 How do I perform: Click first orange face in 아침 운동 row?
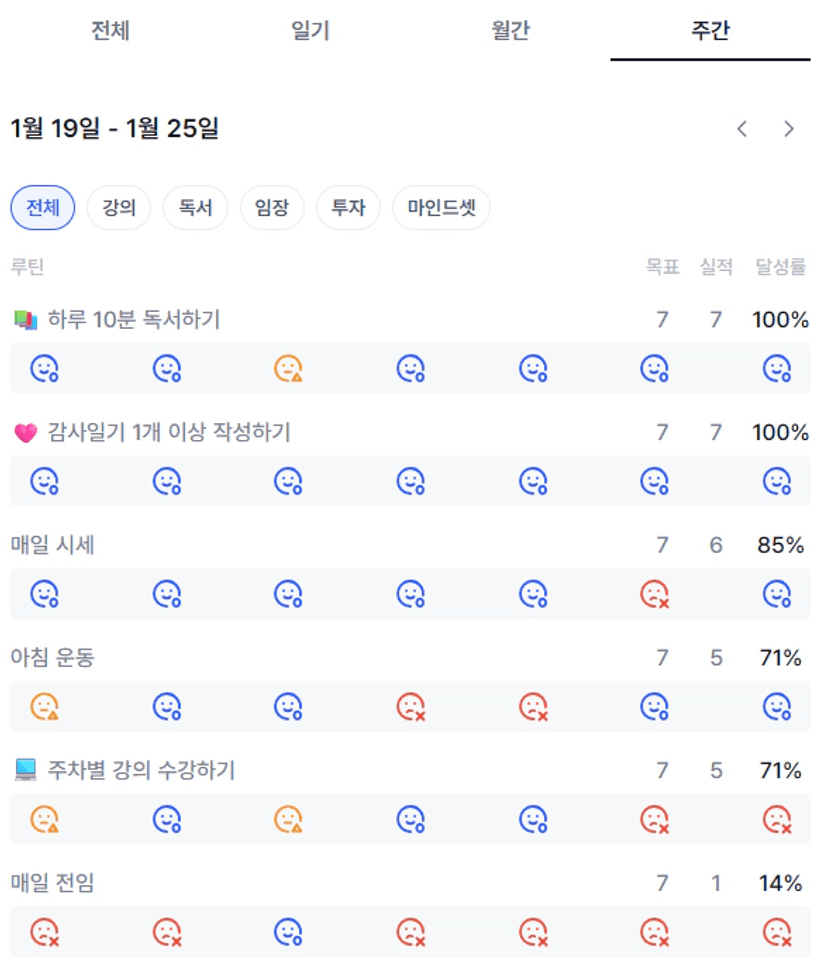tap(44, 707)
